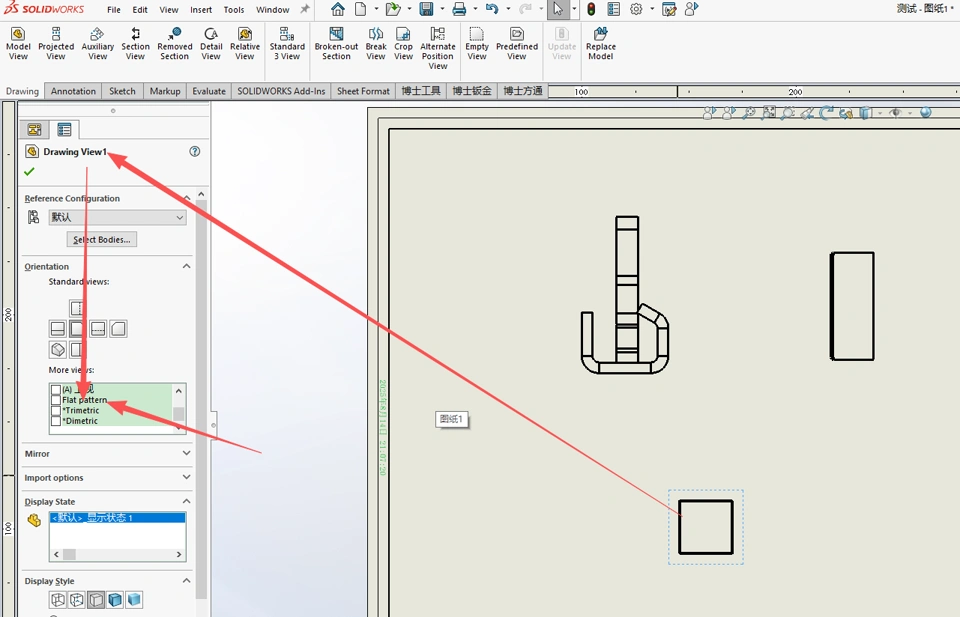The image size is (960, 617).
Task: Check the *Dimetric view checkbox
Action: pos(56,421)
